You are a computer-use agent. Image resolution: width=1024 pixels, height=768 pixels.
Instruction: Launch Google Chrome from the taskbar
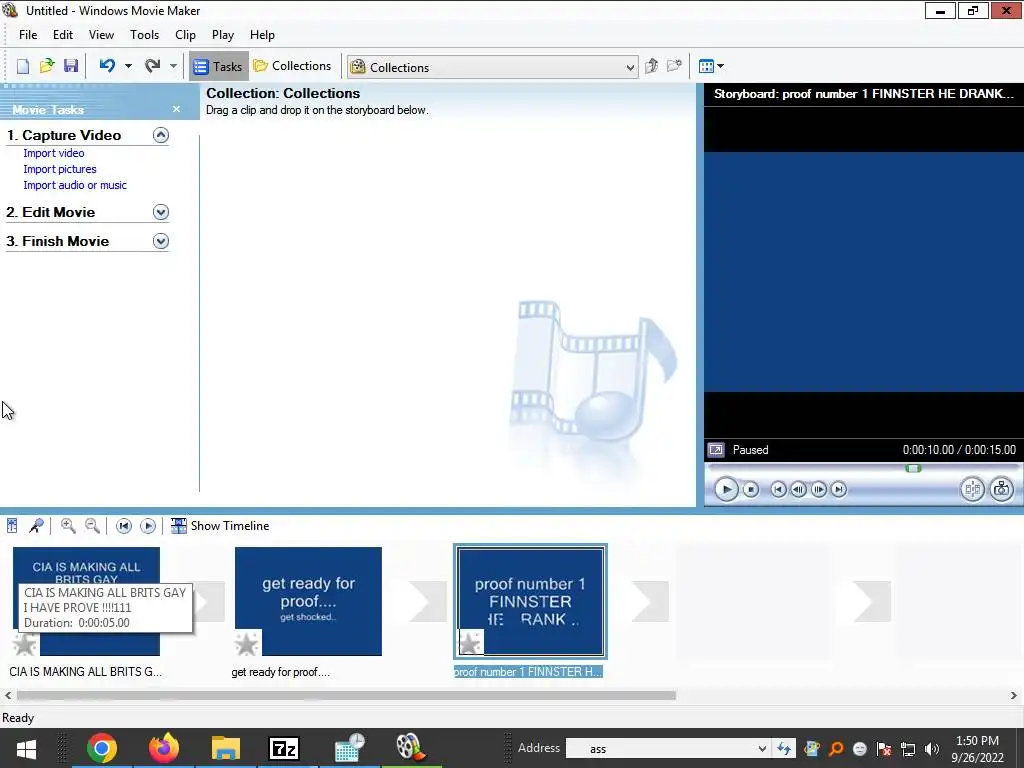tap(102, 748)
